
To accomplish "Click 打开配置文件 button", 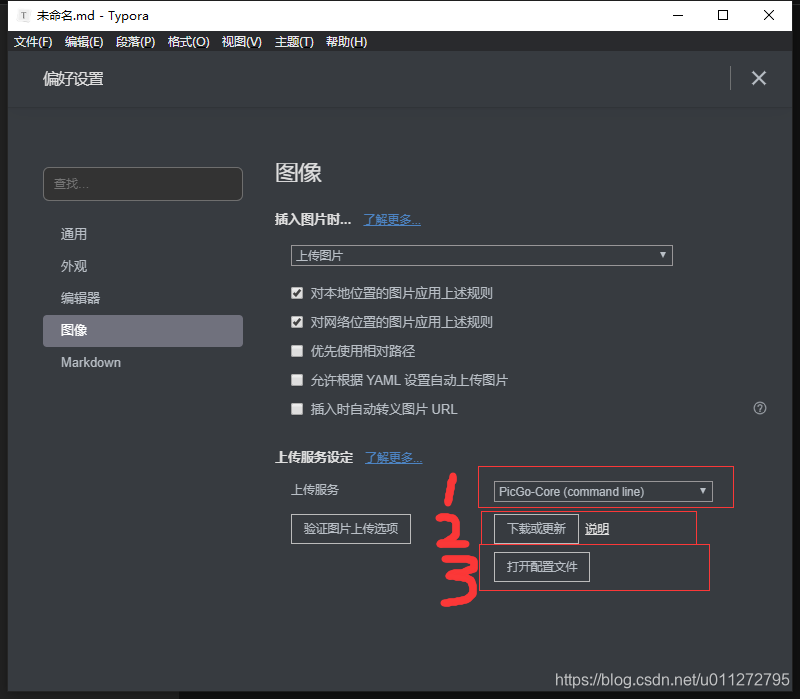I will (542, 567).
